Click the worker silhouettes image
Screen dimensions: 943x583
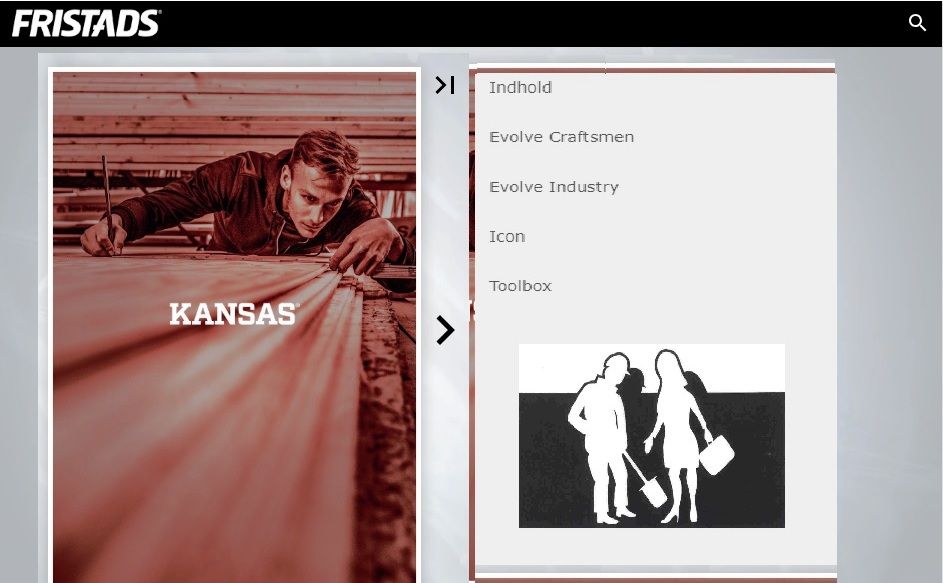coord(651,436)
